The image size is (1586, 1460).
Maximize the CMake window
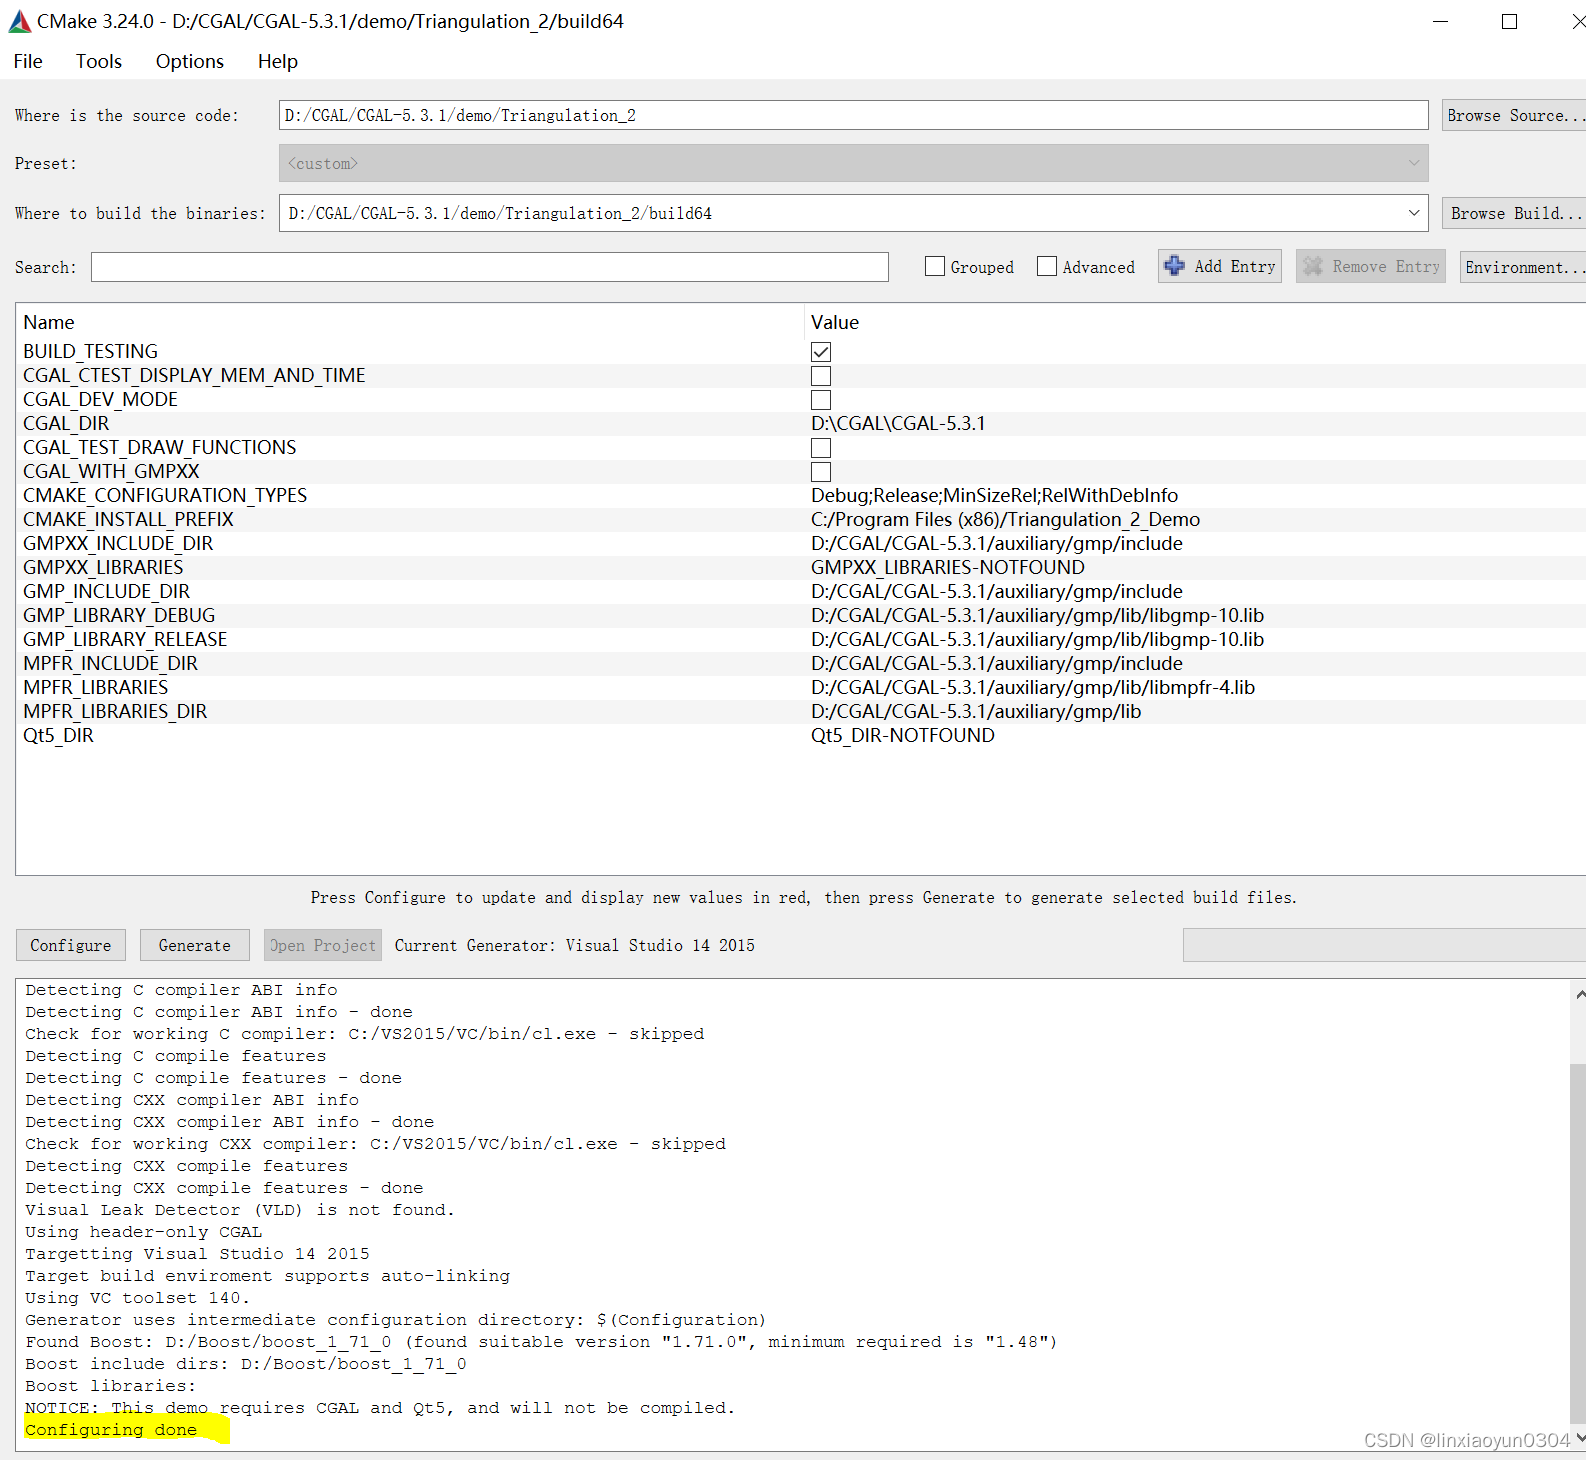[1510, 21]
